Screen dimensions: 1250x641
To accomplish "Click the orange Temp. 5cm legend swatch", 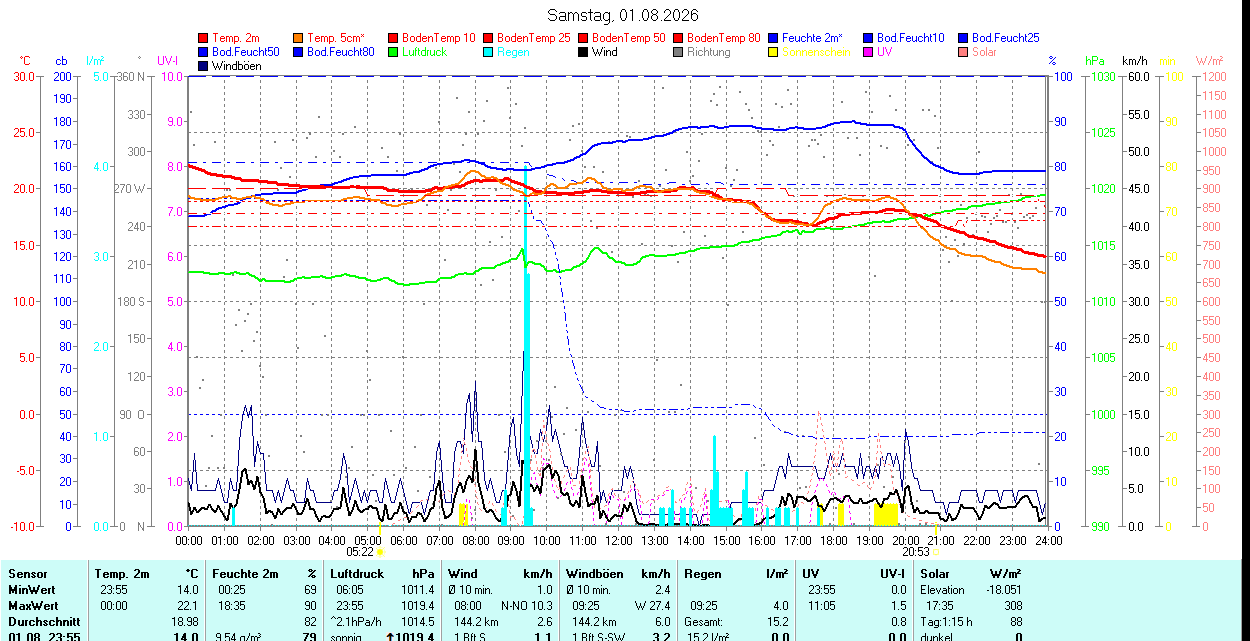I will (298, 37).
